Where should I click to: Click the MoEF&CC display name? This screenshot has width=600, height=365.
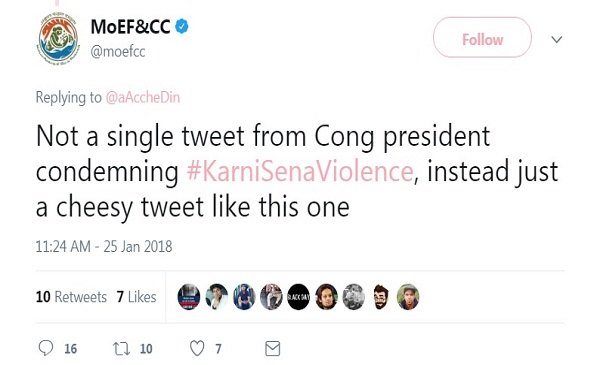(x=130, y=27)
